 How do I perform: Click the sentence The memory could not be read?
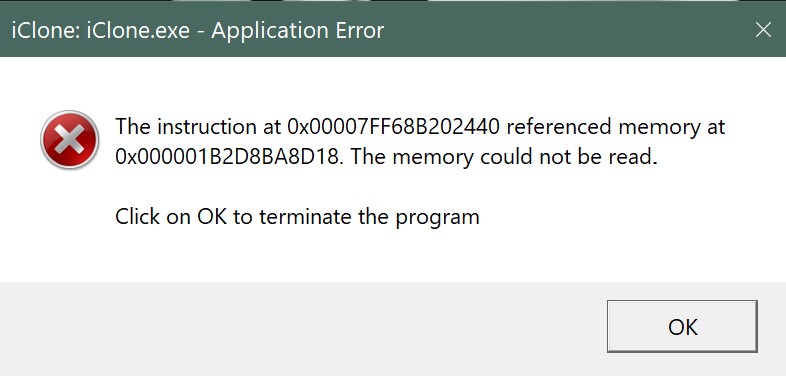(x=504, y=157)
